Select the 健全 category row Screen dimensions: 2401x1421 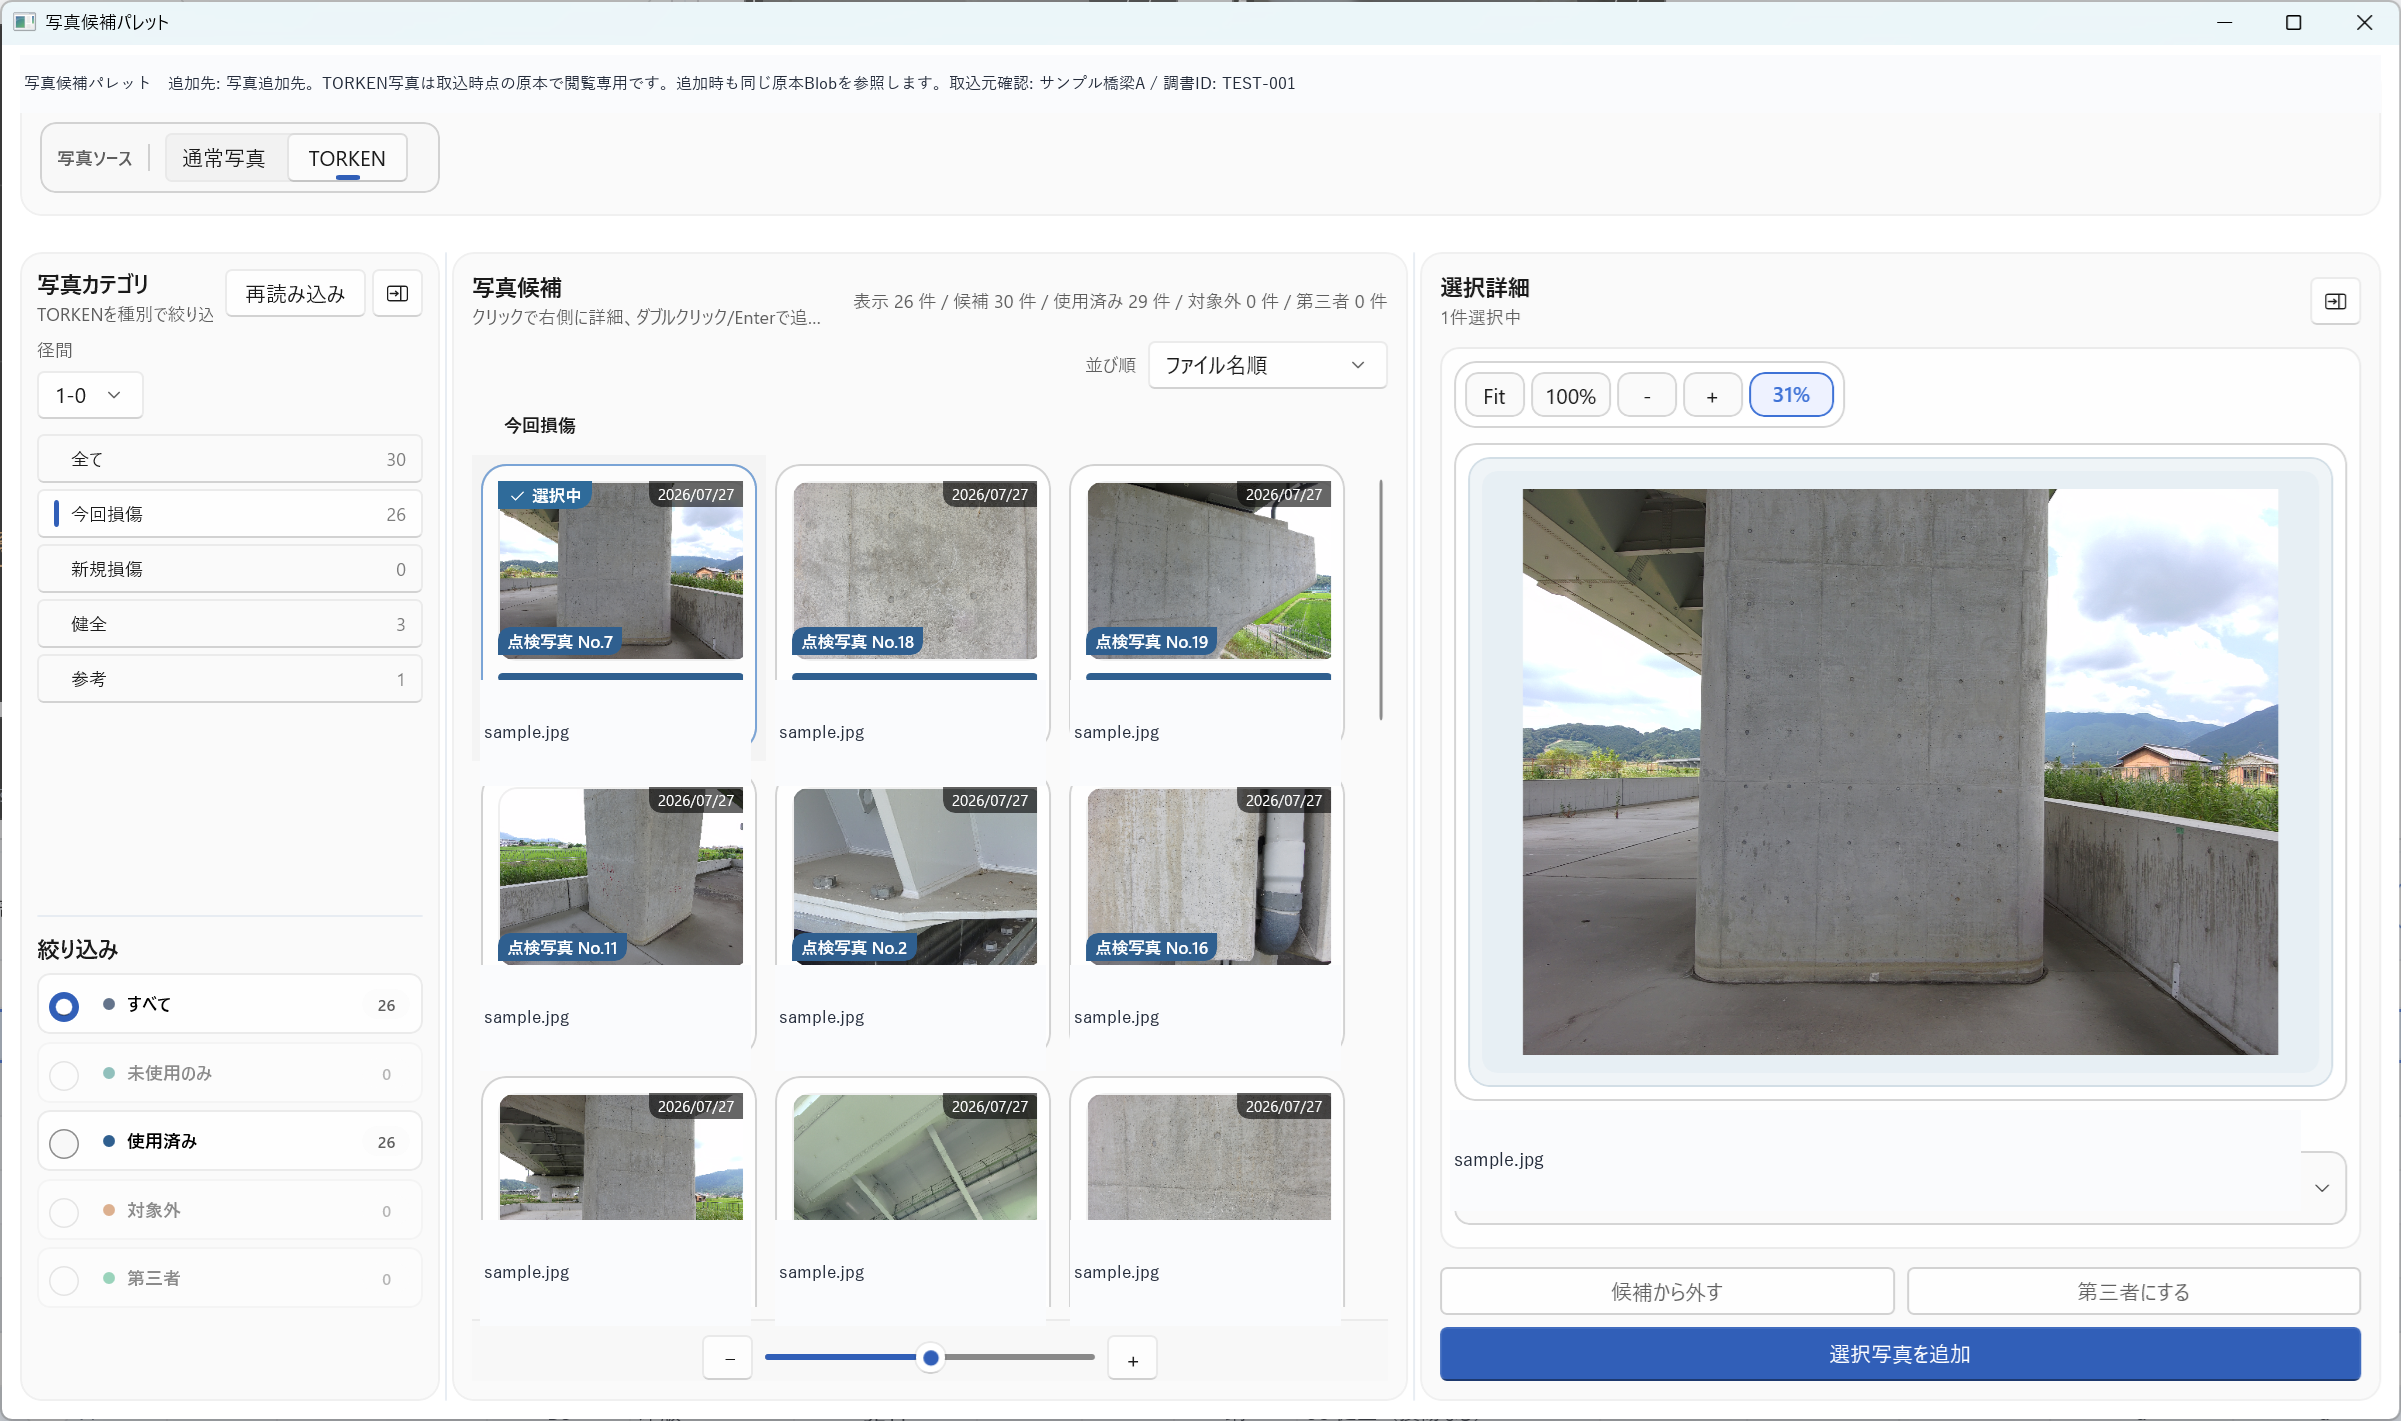point(230,624)
